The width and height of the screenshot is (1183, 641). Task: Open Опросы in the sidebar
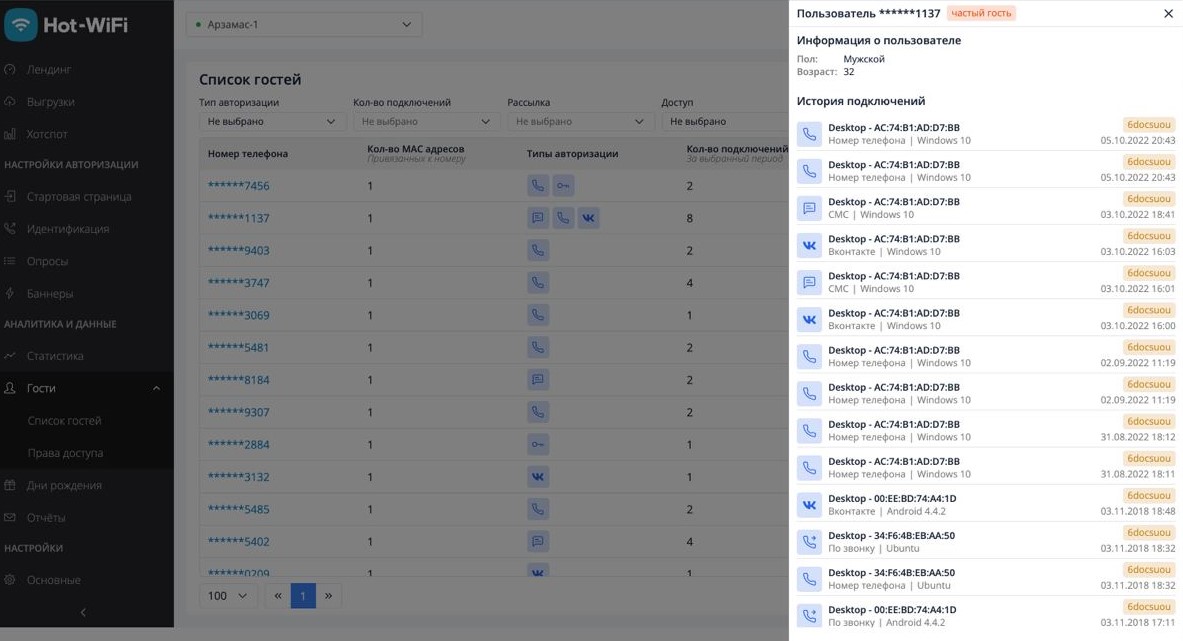point(48,262)
